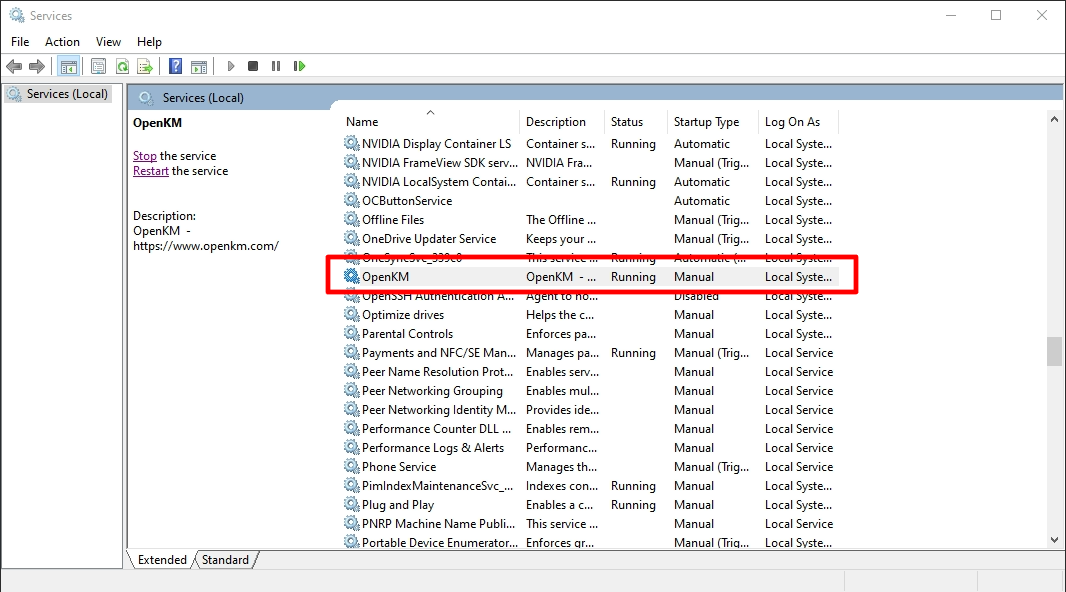Click the scrollbar down arrow in services list

point(1054,540)
